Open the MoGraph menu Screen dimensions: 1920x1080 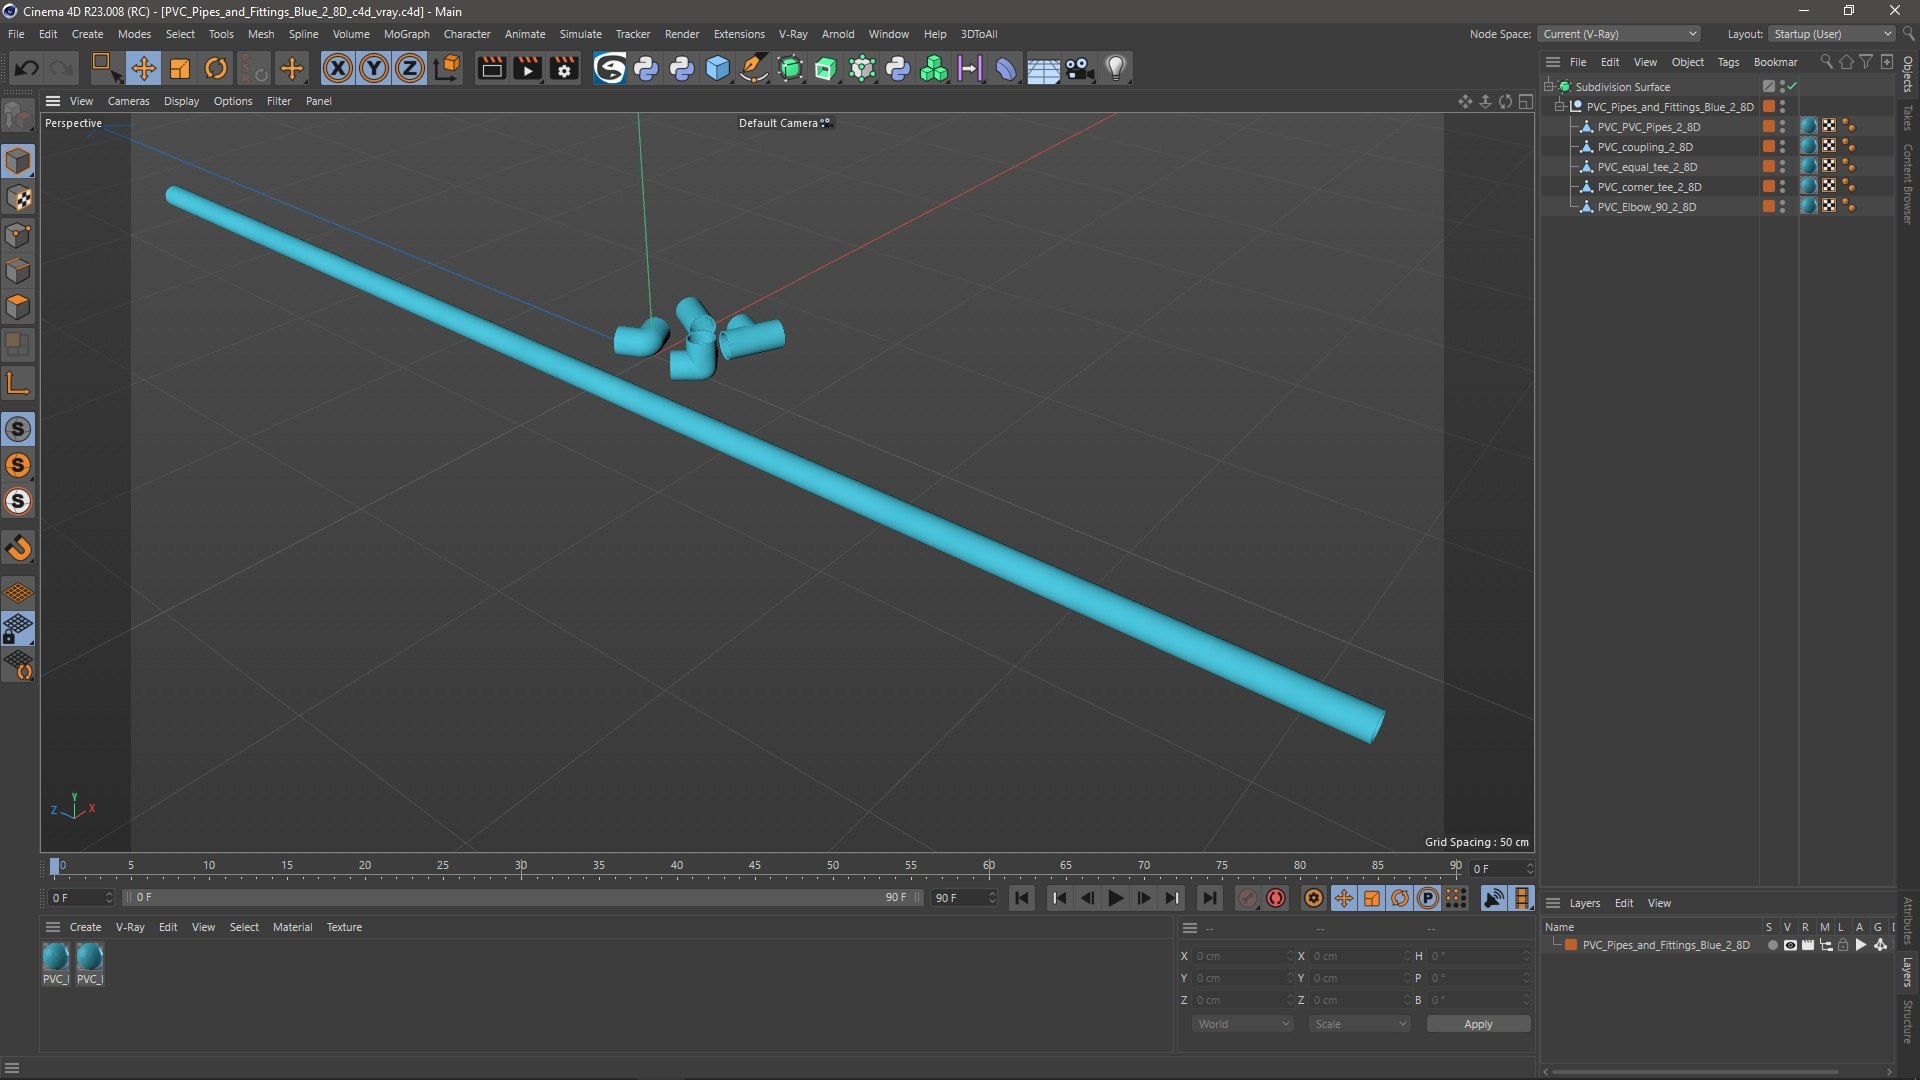pos(406,34)
